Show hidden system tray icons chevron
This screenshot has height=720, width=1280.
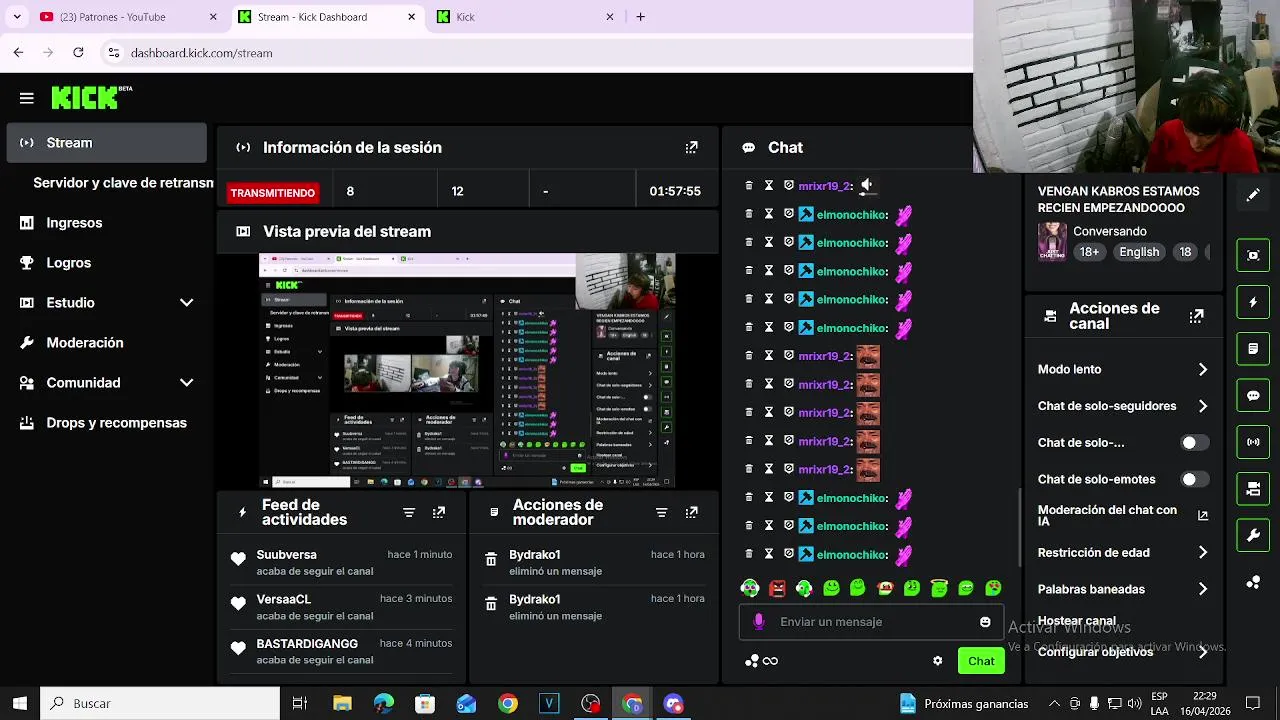pos(1054,703)
